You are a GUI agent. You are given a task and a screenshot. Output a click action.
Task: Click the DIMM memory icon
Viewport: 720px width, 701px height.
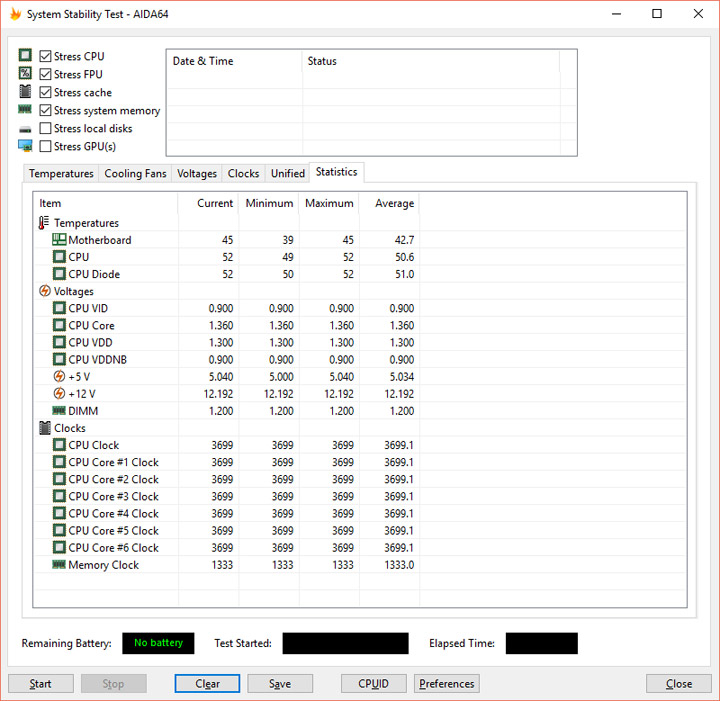(59, 410)
